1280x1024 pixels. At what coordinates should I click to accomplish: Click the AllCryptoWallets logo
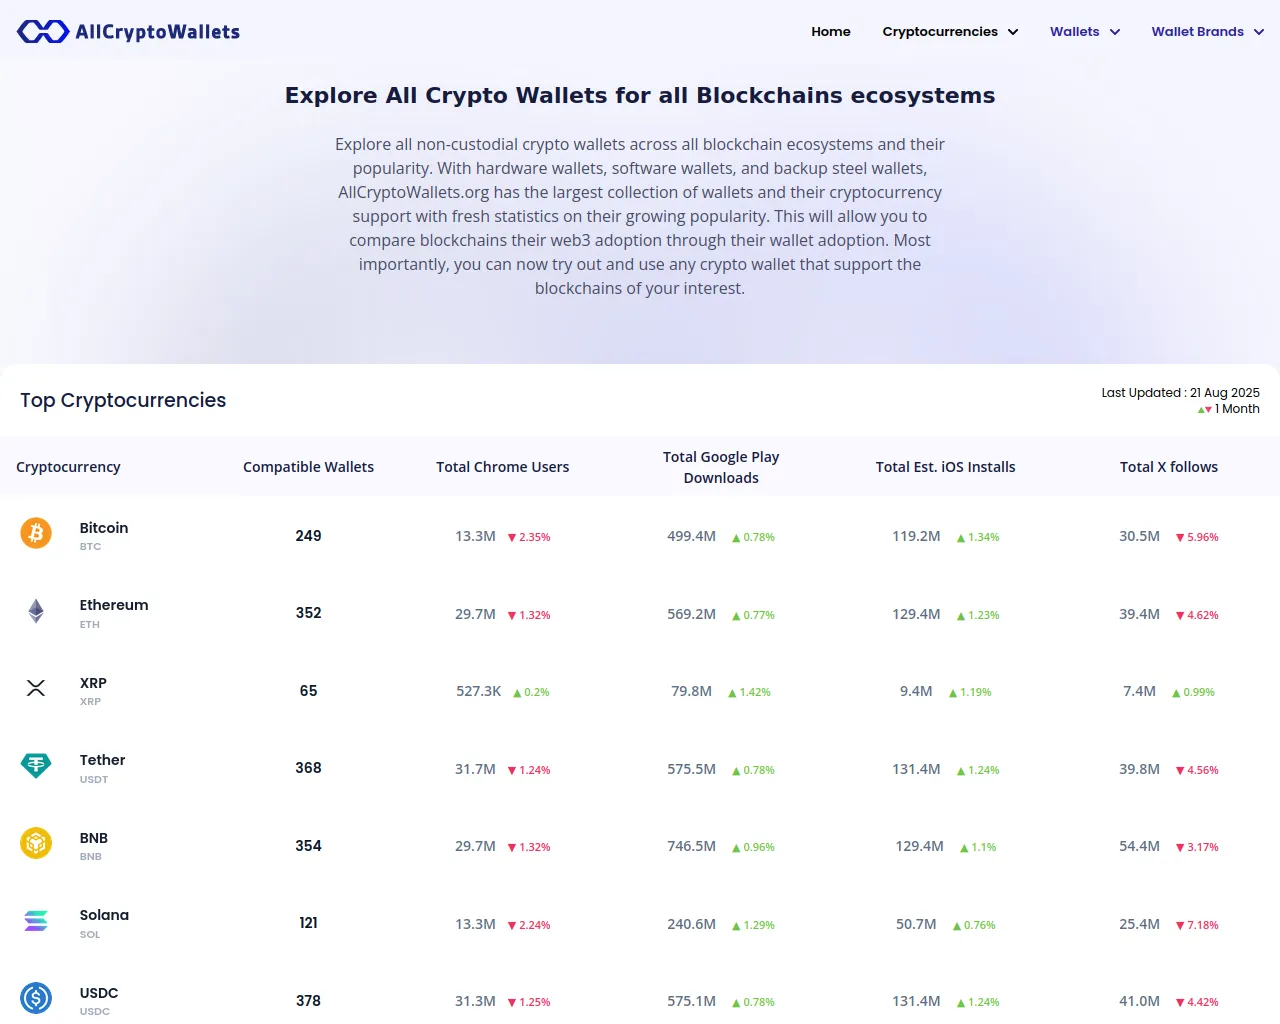tap(128, 32)
